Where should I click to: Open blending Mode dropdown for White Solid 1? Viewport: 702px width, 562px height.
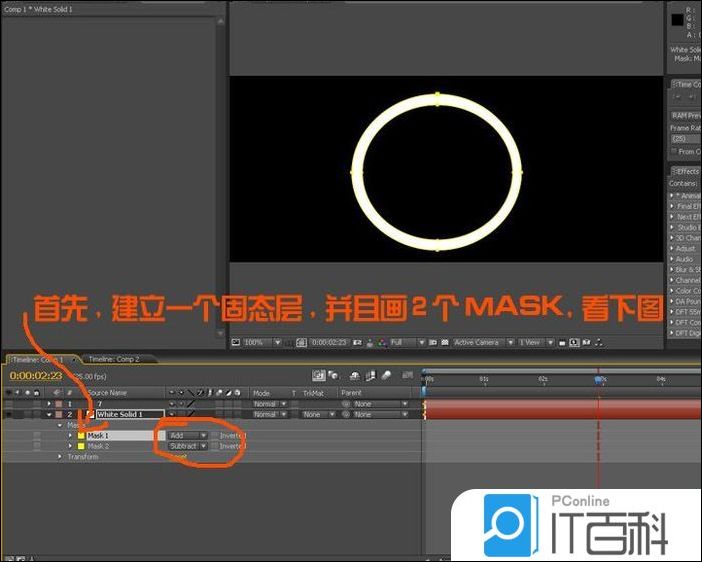coord(270,414)
